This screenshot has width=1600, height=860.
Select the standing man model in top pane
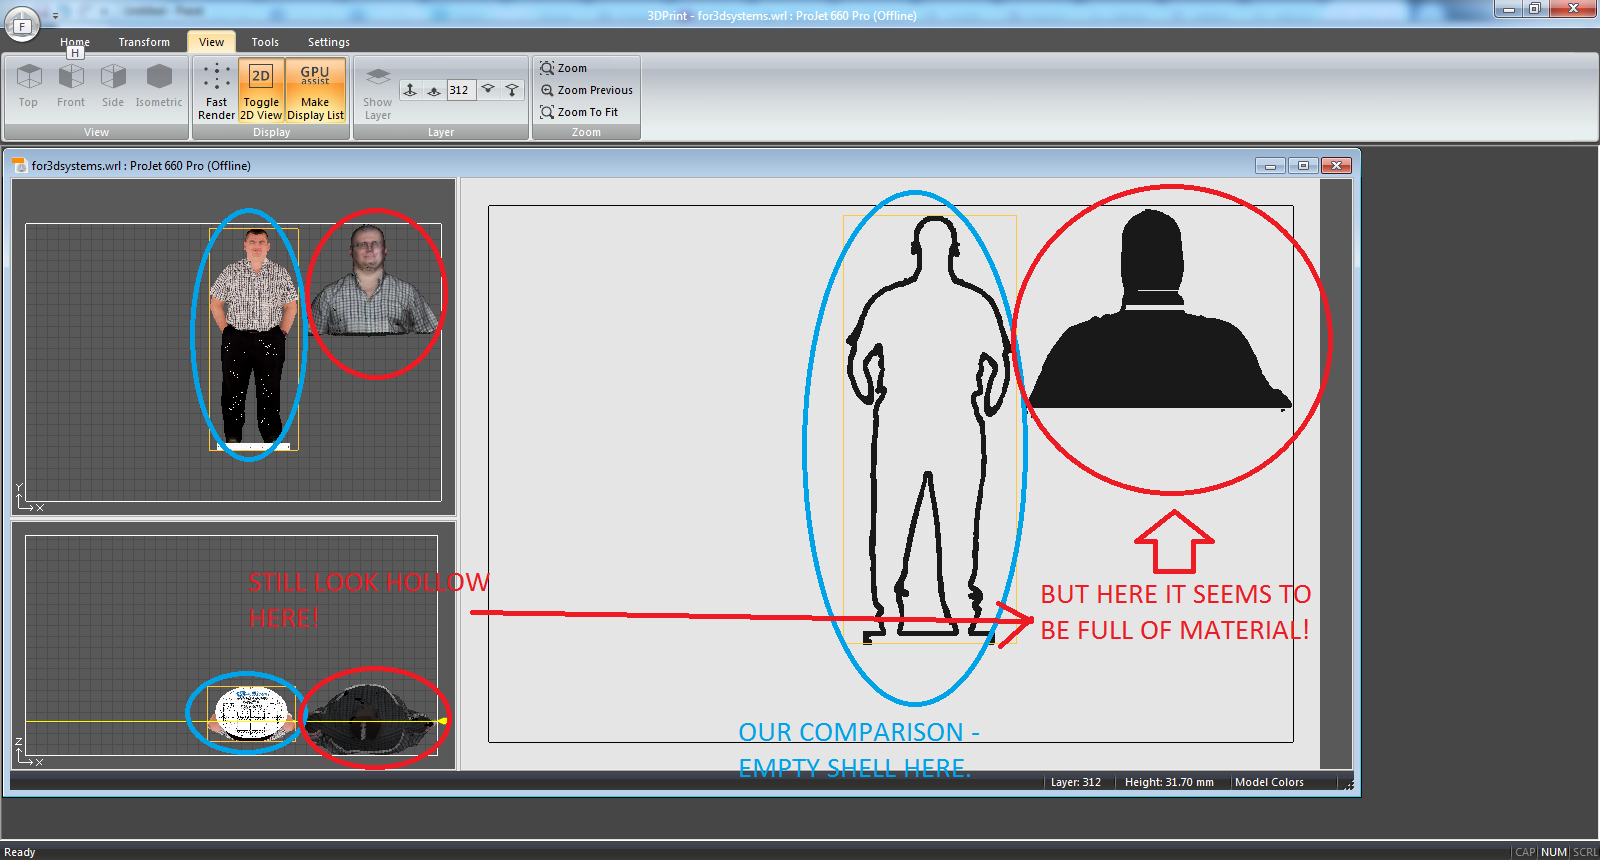(254, 338)
